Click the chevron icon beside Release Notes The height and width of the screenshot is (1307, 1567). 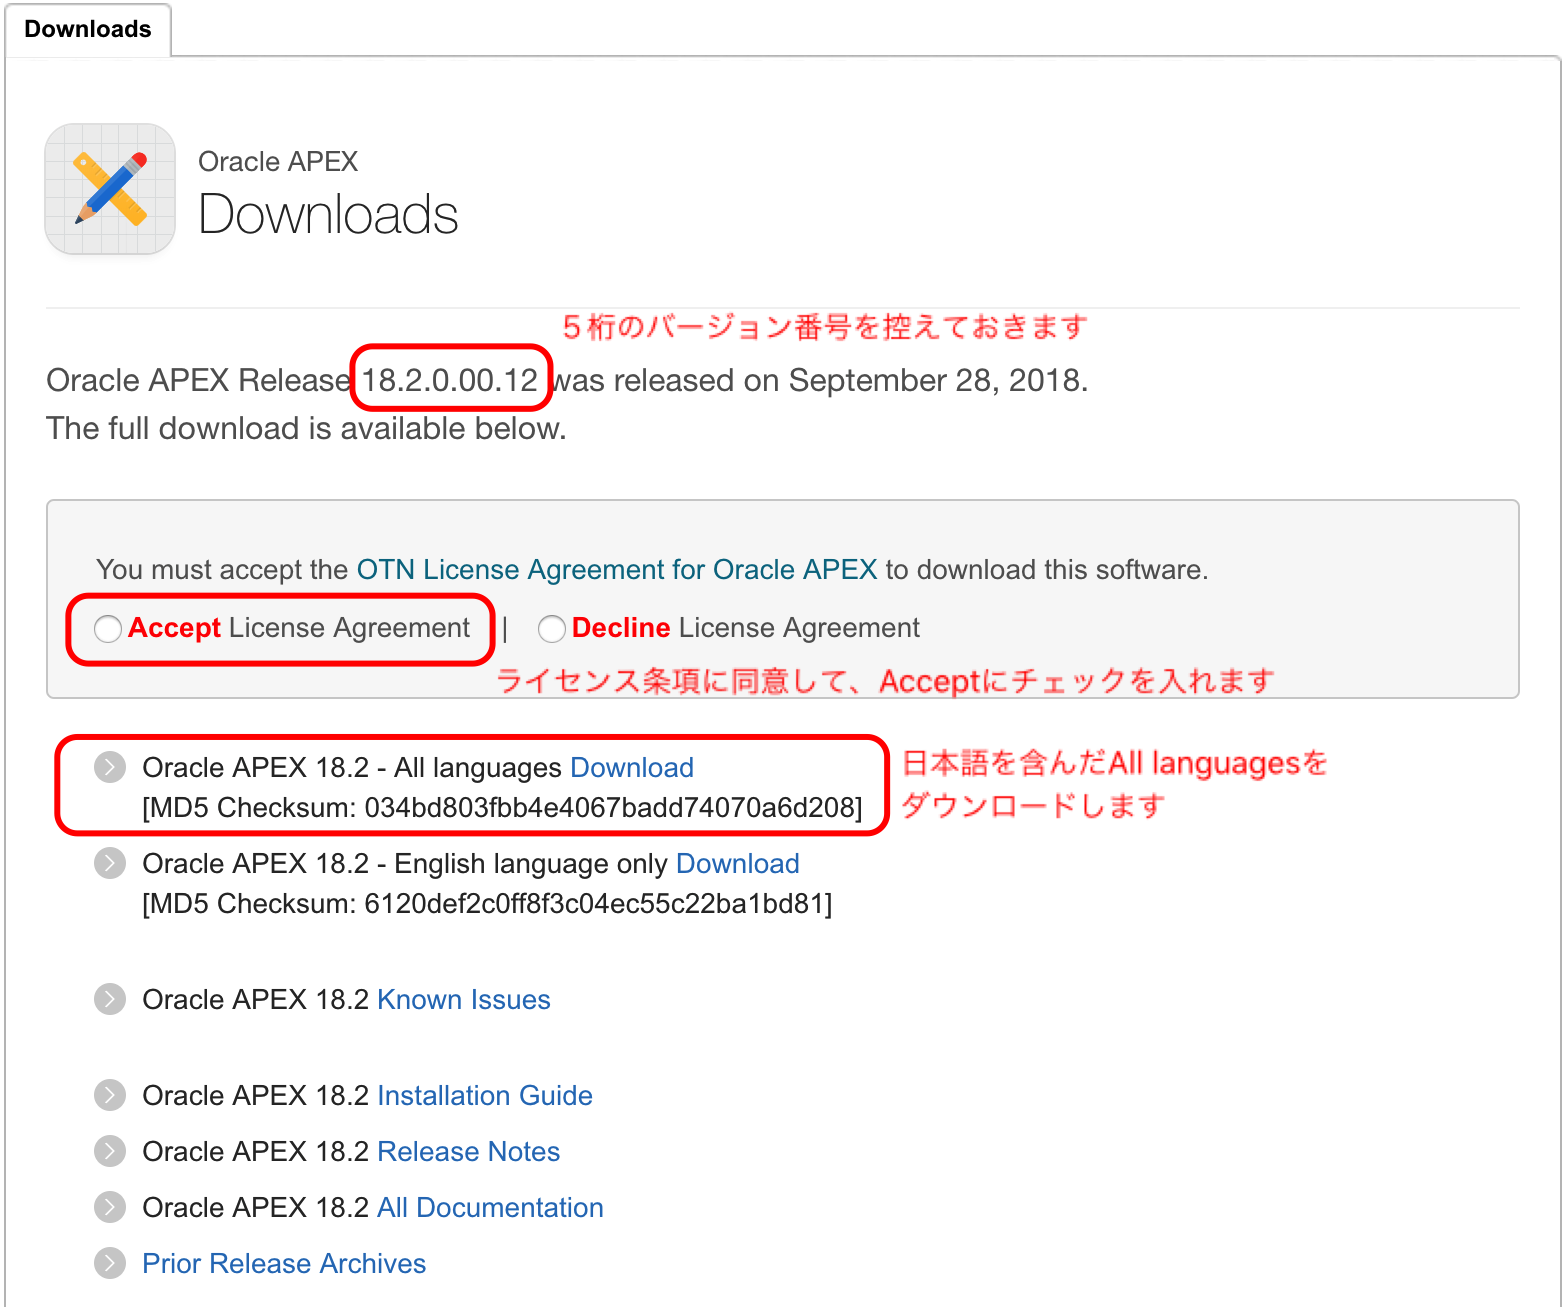click(110, 1151)
